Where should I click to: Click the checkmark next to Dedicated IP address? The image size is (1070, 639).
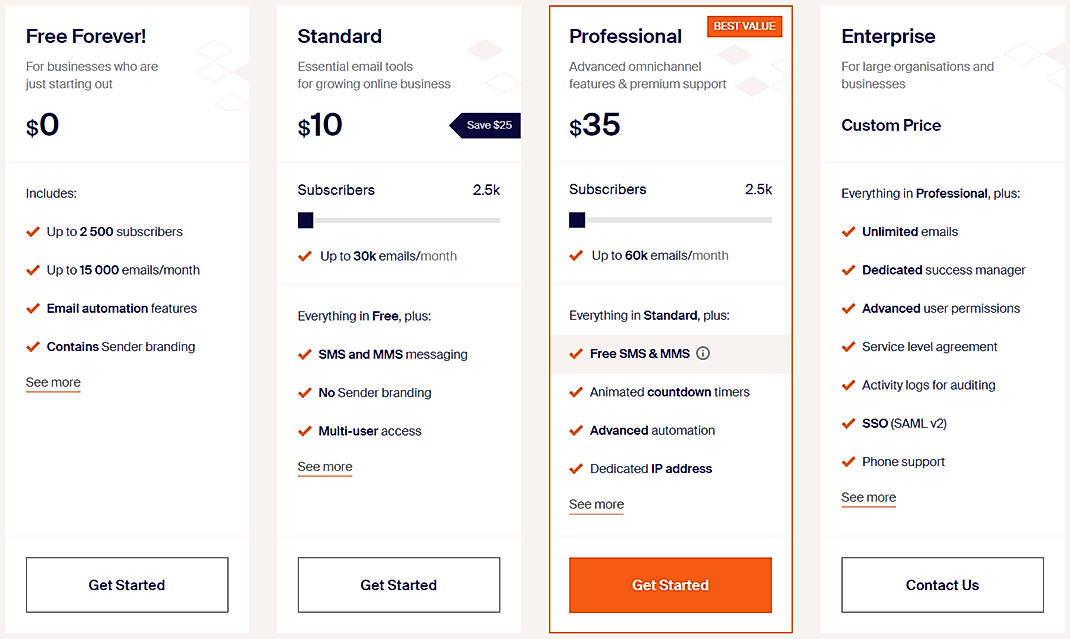pyautogui.click(x=576, y=468)
